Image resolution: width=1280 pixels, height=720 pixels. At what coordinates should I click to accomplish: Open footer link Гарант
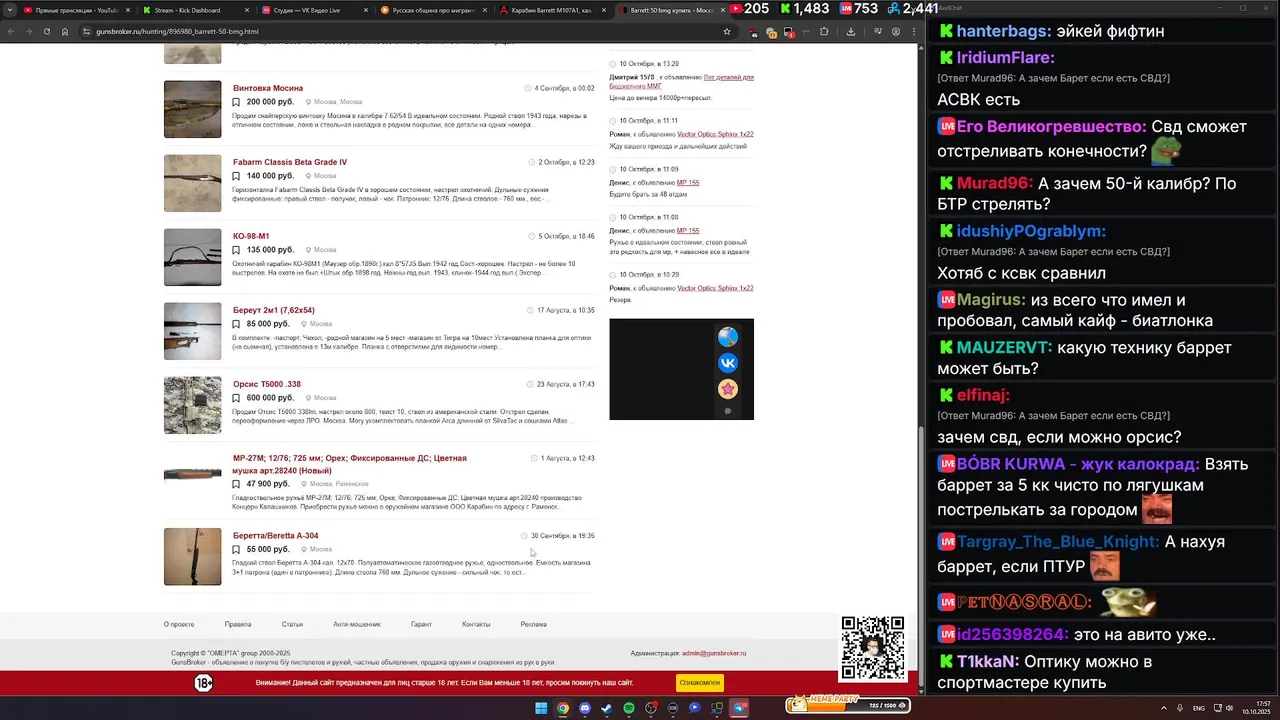(421, 624)
